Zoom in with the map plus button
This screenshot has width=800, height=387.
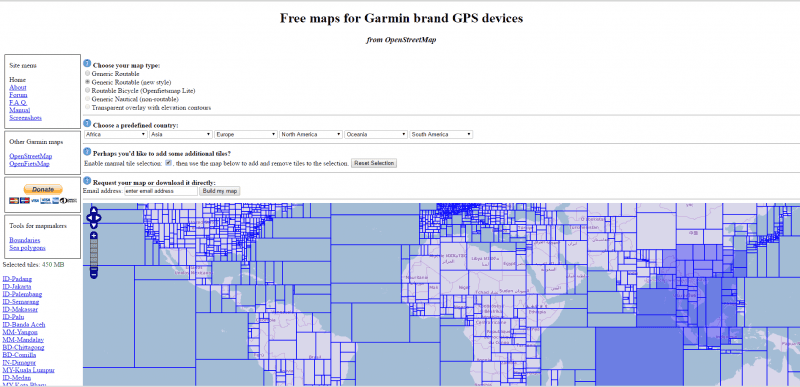coord(94,236)
